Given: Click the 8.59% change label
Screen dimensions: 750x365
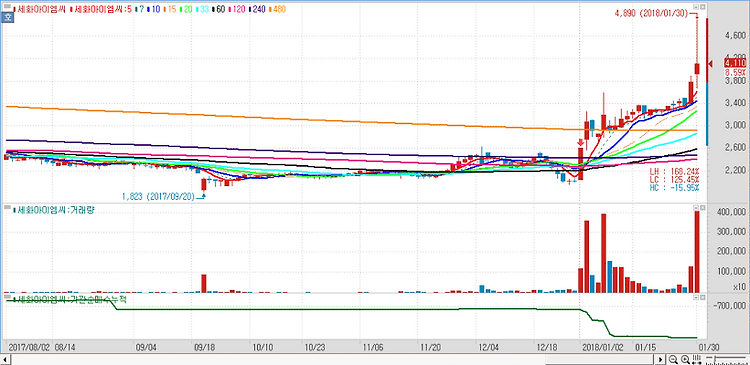Looking at the screenshot, I should (735, 72).
